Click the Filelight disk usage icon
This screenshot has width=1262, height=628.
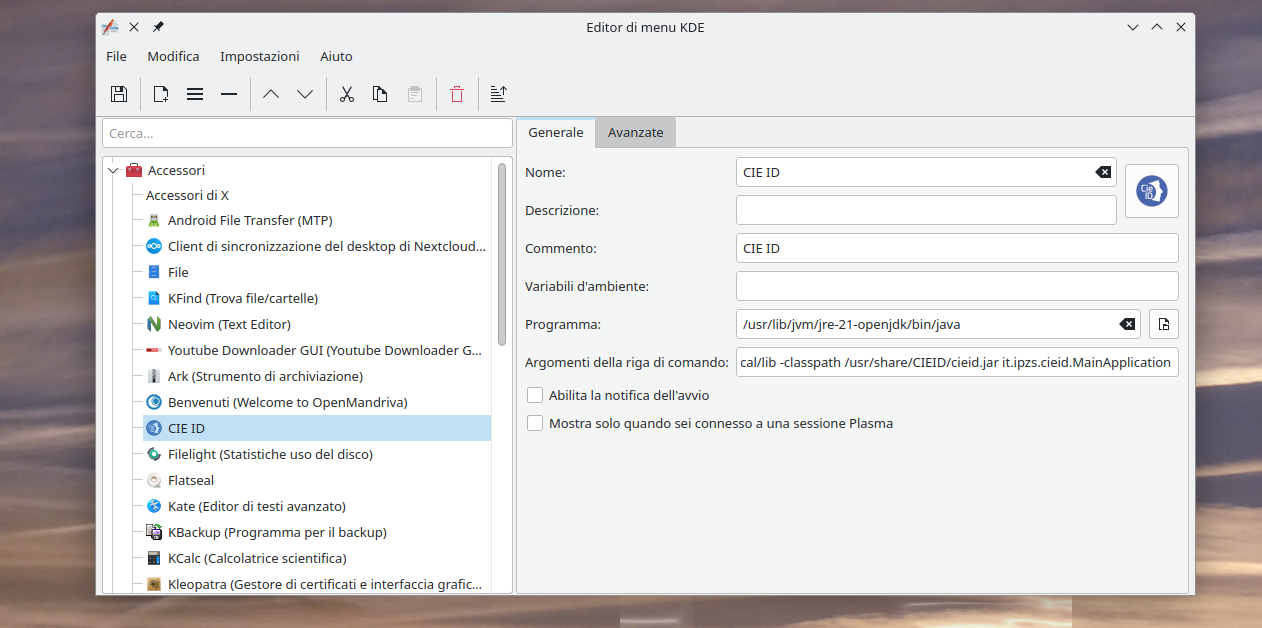154,454
